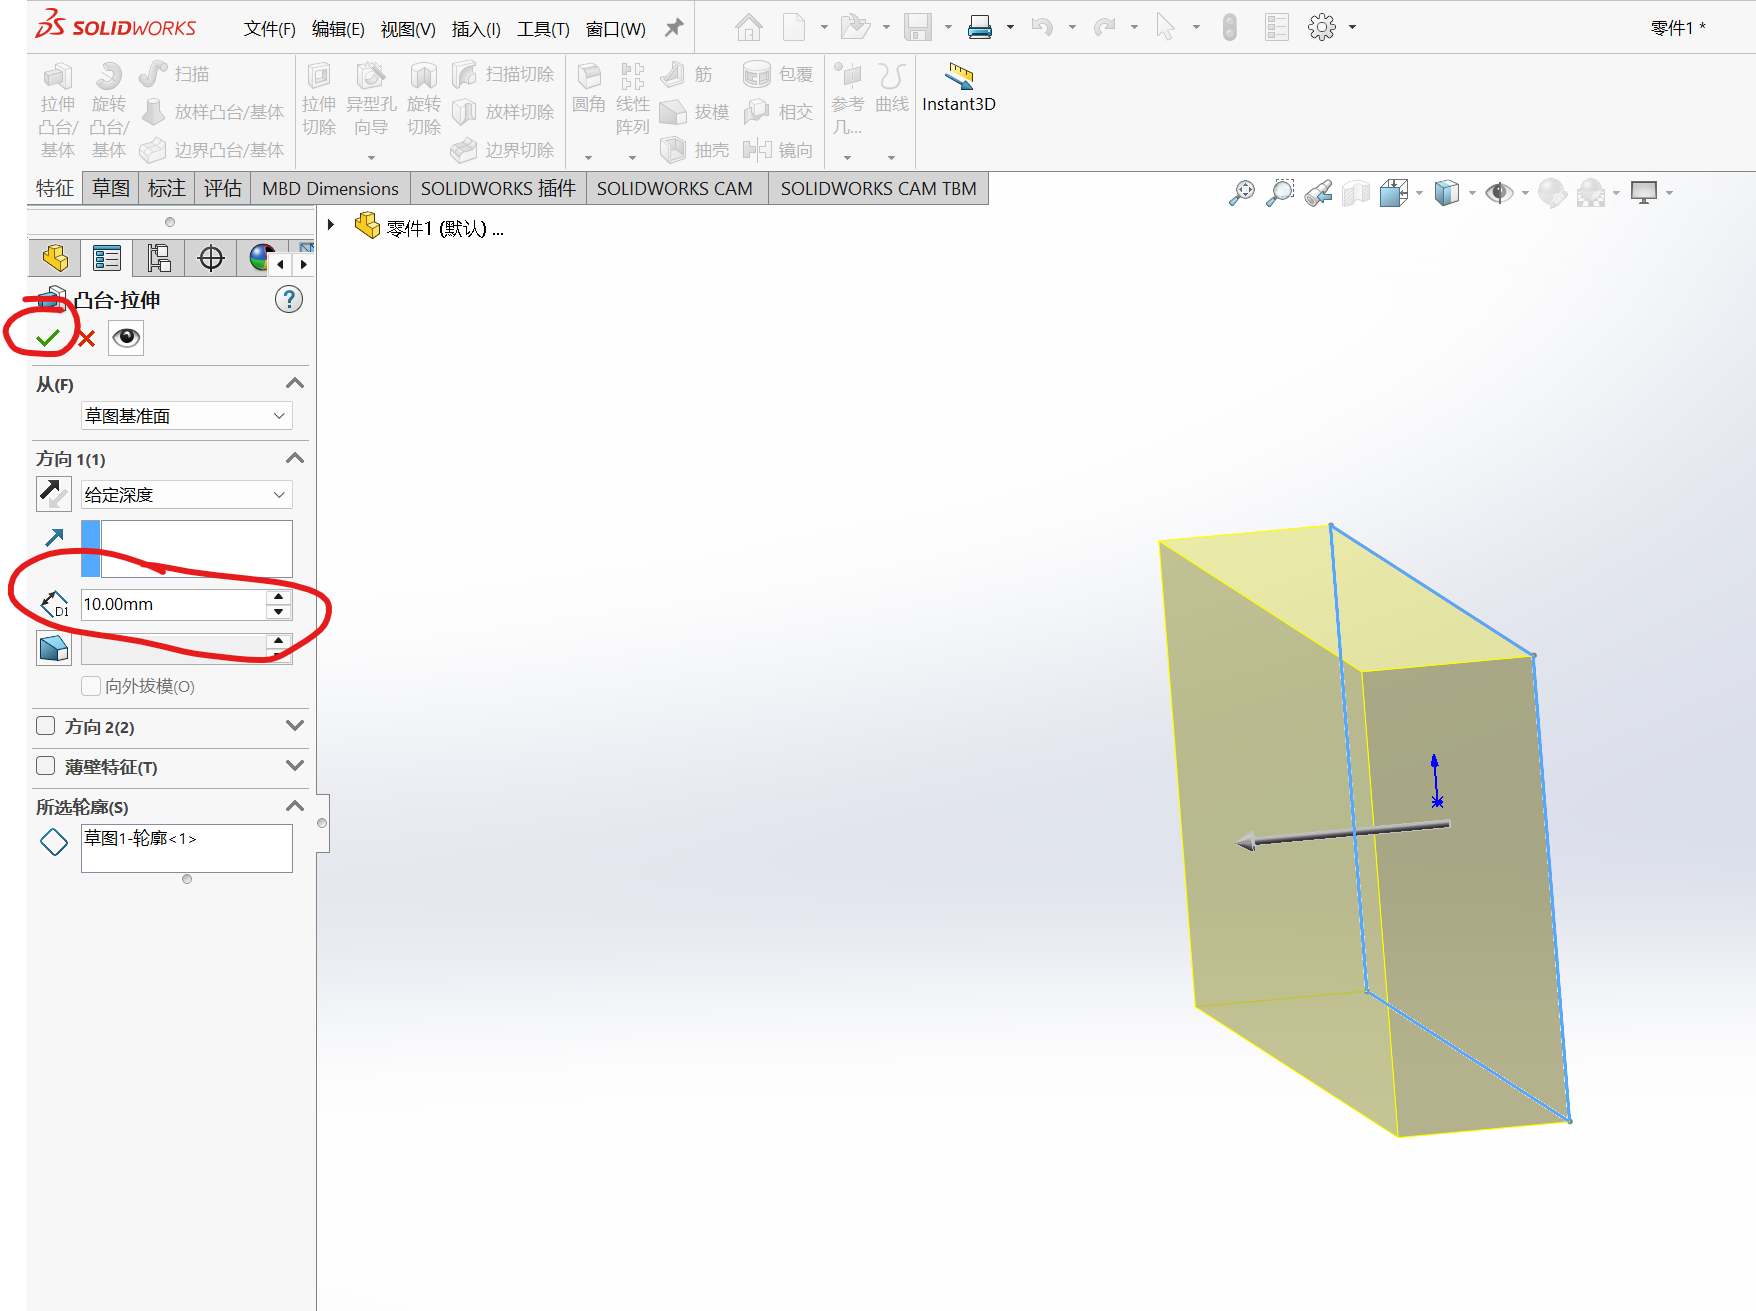Viewport: 1756px width, 1311px height.
Task: Toggle detailed preview eye icon
Action: 127,338
